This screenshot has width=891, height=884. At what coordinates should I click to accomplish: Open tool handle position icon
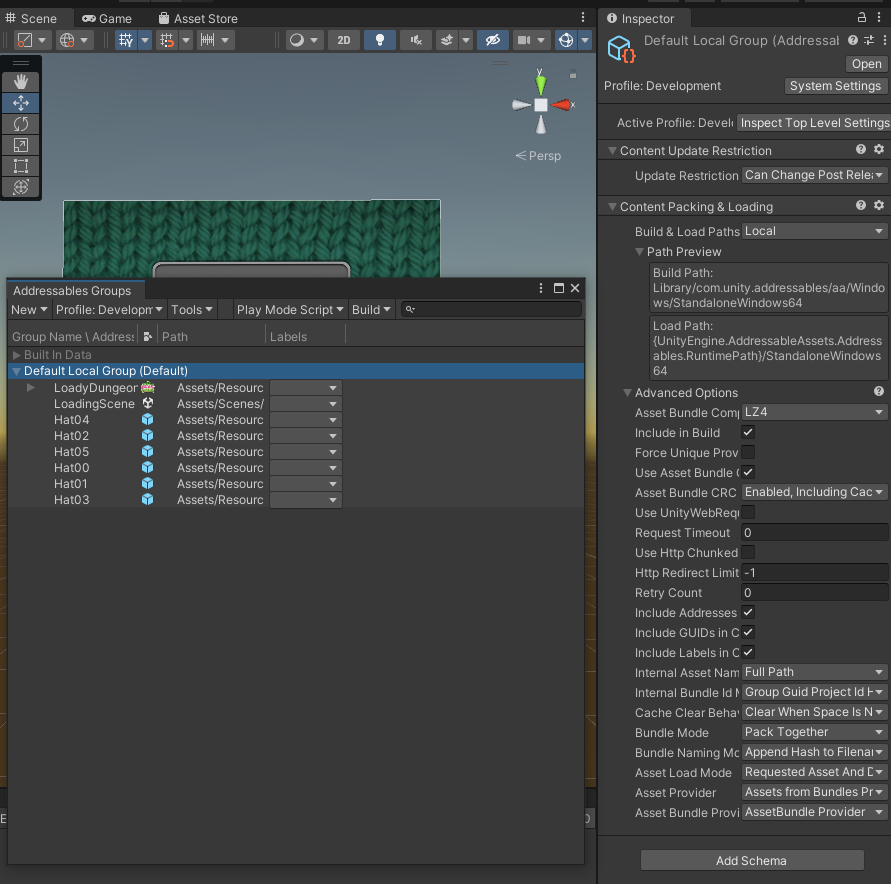click(26, 40)
